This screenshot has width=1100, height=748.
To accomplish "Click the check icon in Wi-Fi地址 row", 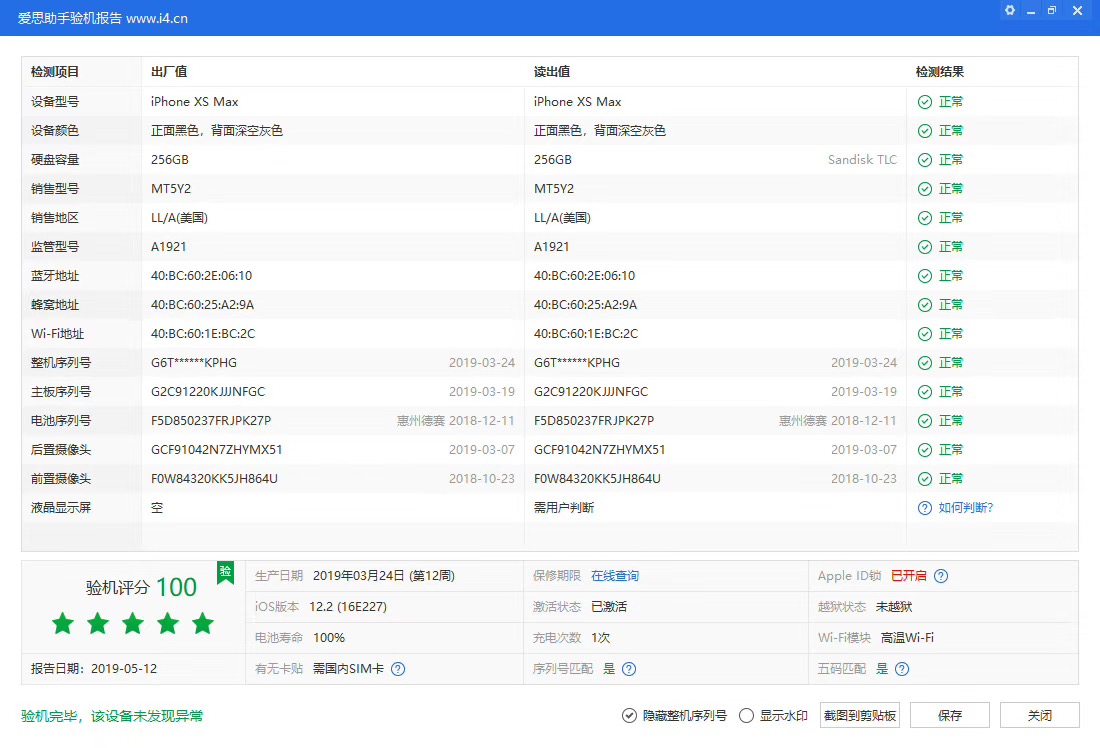I will (x=925, y=334).
